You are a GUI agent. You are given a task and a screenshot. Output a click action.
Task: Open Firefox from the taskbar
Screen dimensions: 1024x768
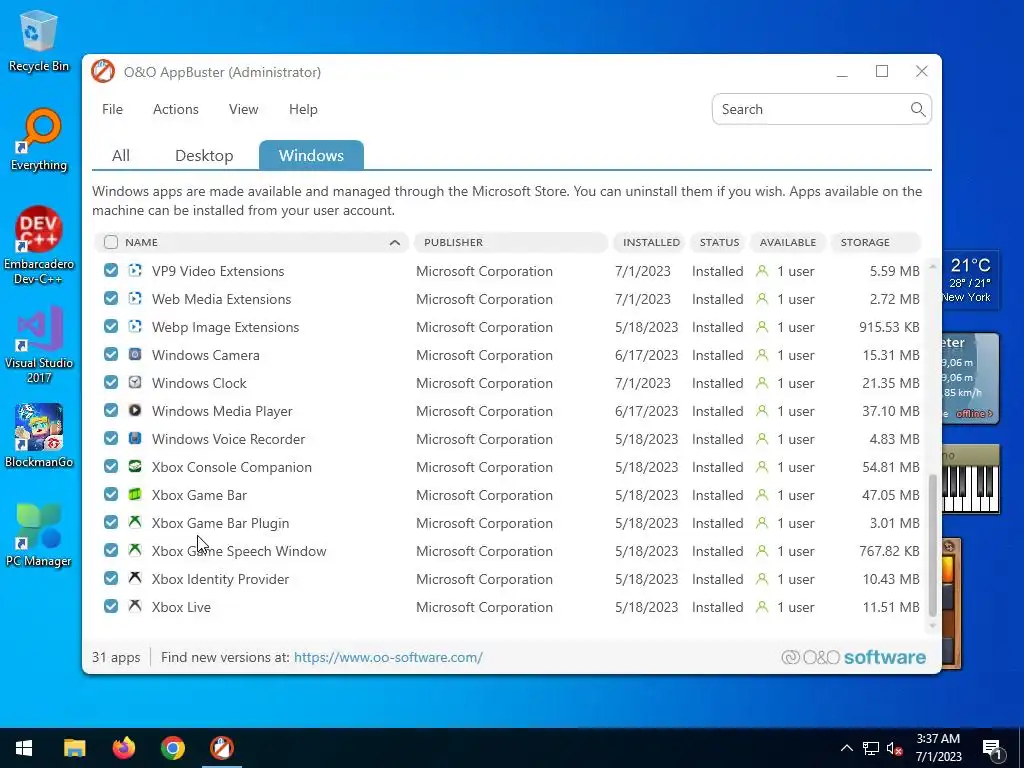pos(123,748)
